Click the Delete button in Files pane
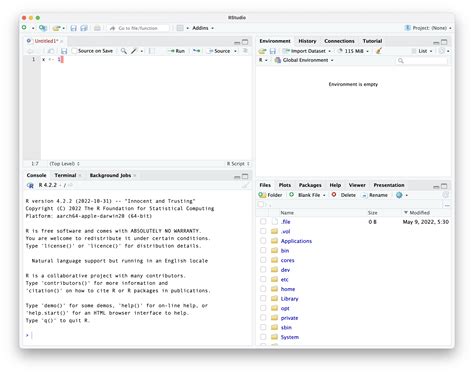The width and height of the screenshot is (474, 374). pyautogui.click(x=343, y=195)
